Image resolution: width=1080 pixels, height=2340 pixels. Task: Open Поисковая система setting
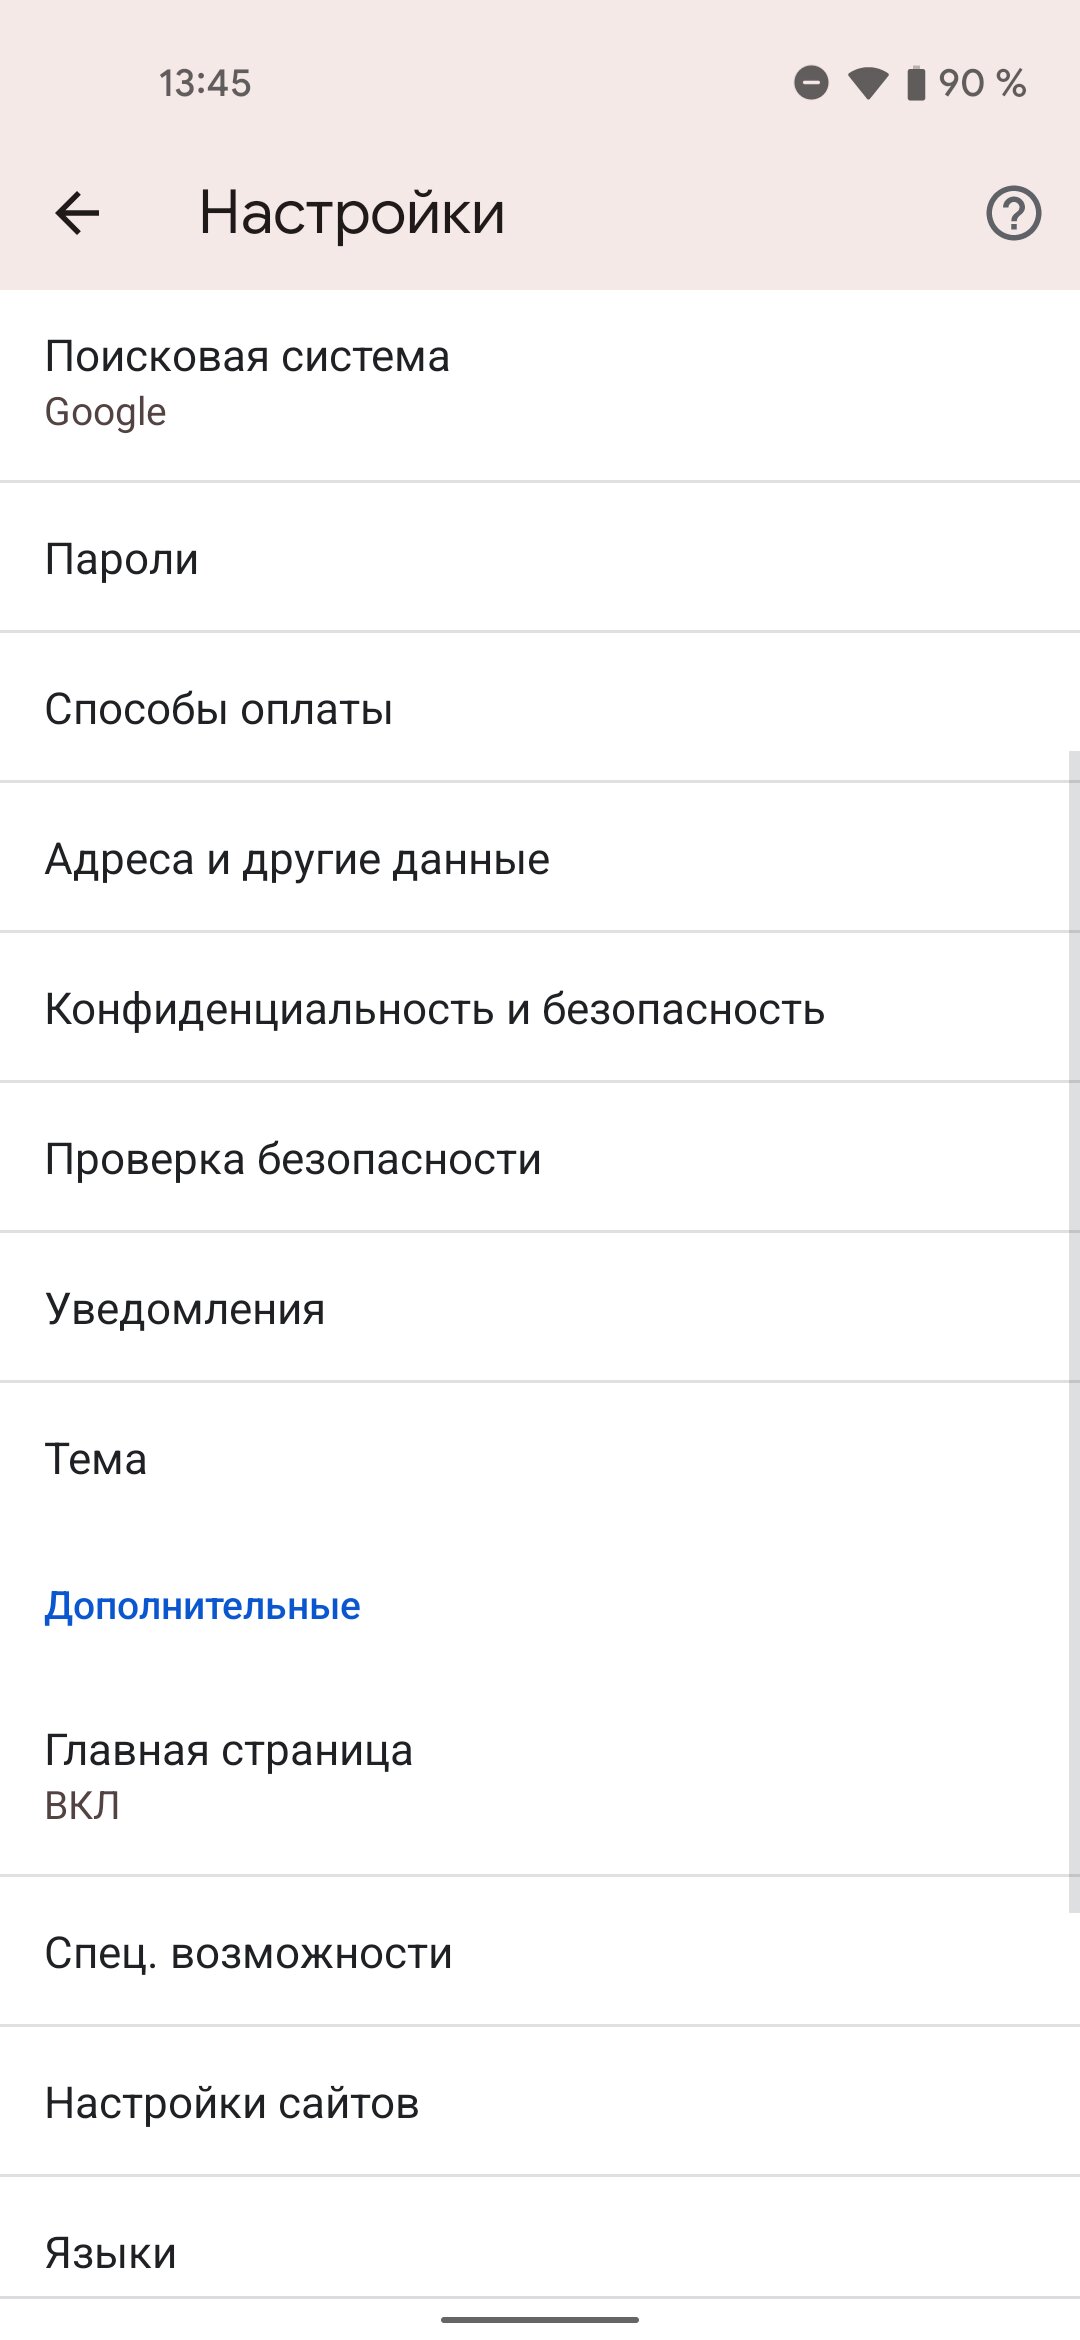click(x=540, y=385)
